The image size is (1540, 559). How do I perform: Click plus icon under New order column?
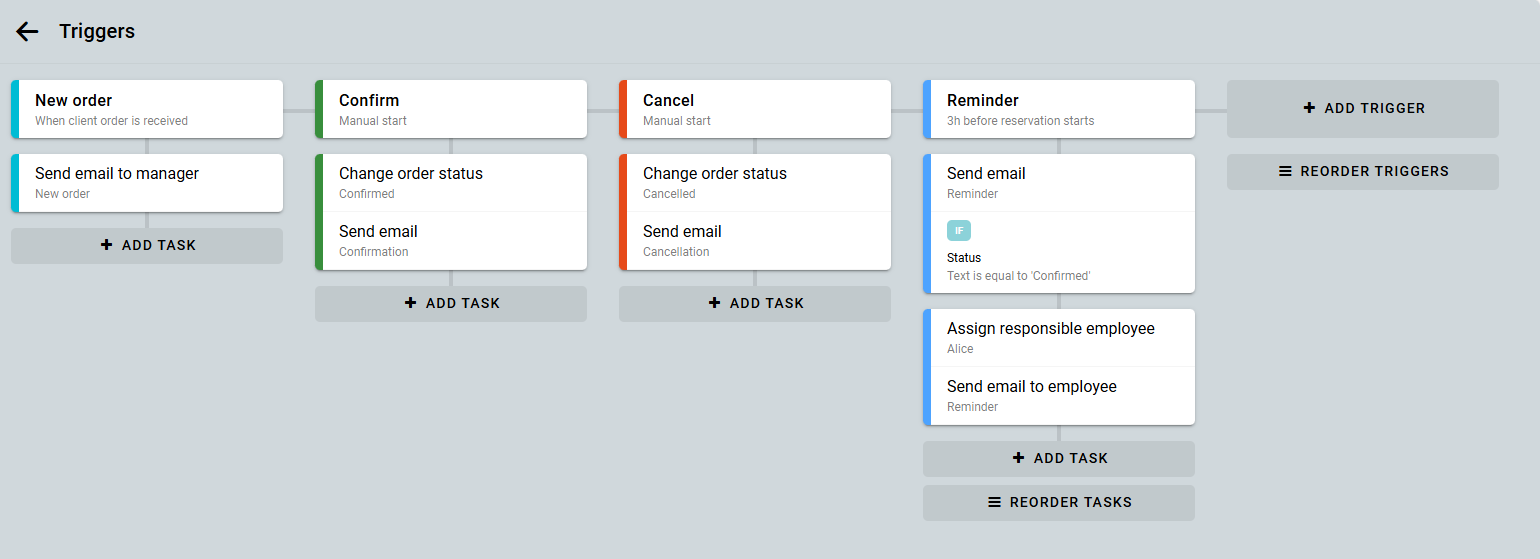(x=107, y=245)
